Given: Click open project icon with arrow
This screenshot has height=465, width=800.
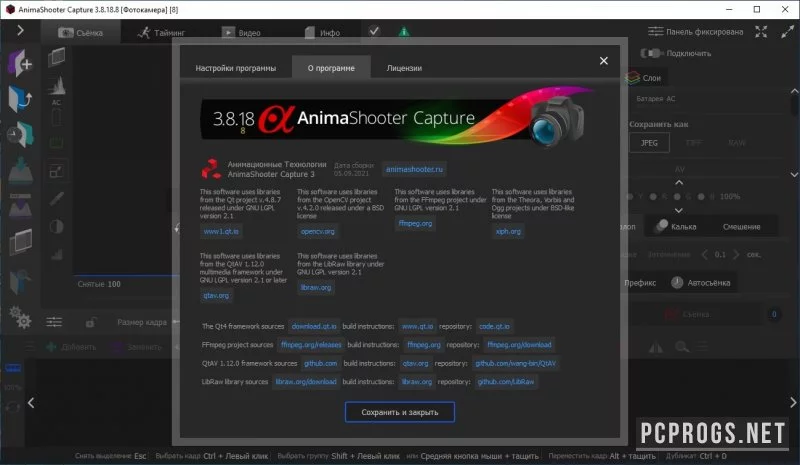Looking at the screenshot, I should [x=20, y=99].
